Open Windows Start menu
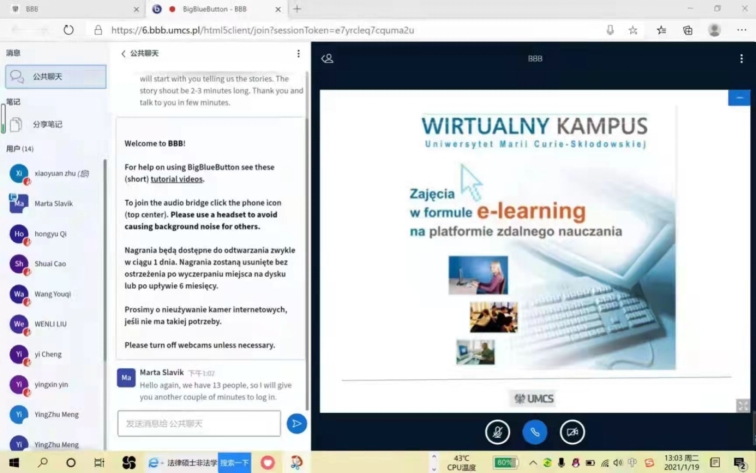Image resolution: width=756 pixels, height=473 pixels. 13,463
